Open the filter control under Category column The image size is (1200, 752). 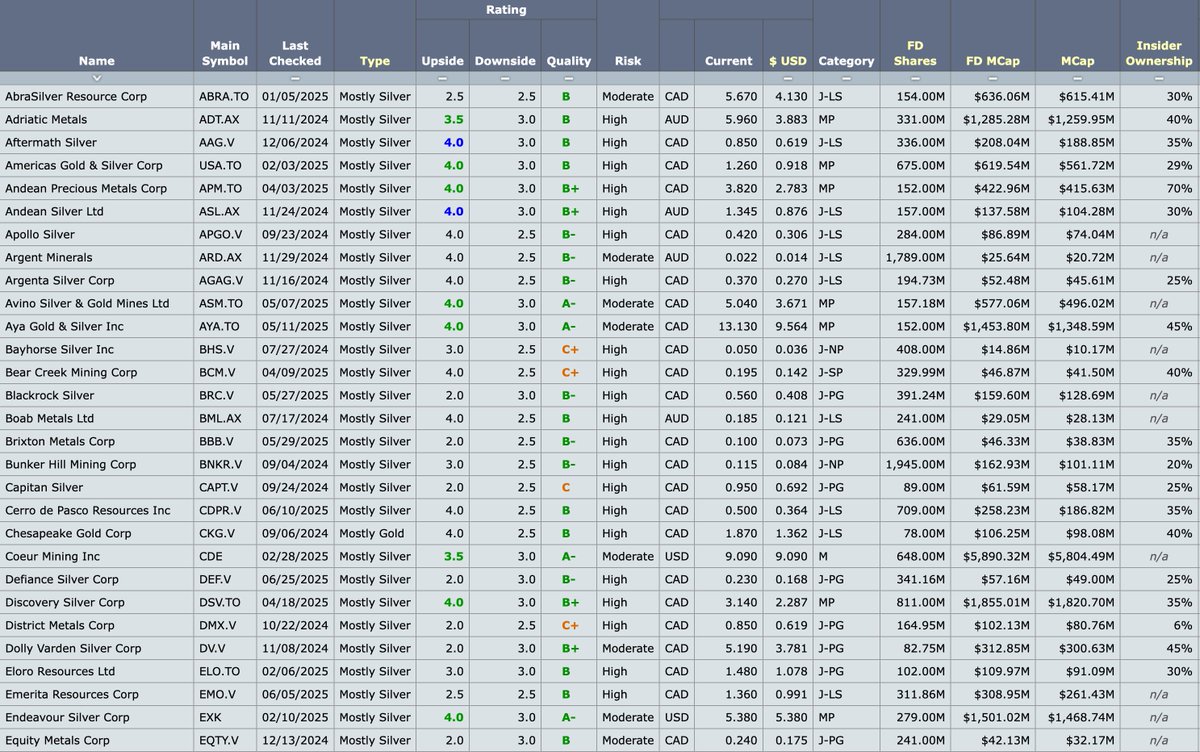tap(846, 78)
